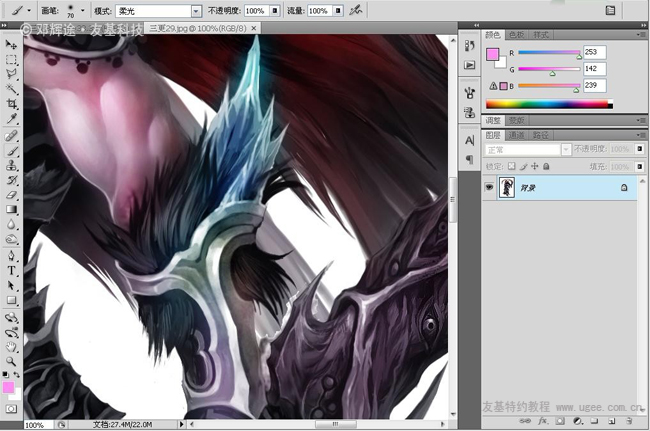The image size is (650, 431).
Task: Select the Move tool
Action: point(11,45)
